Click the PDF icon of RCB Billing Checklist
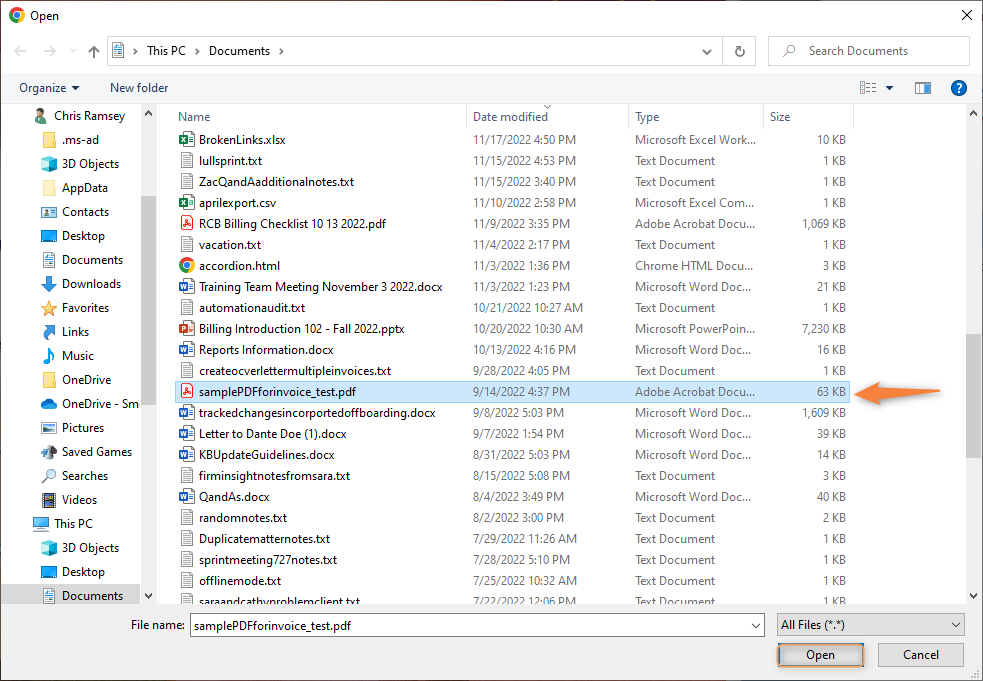 (x=186, y=224)
